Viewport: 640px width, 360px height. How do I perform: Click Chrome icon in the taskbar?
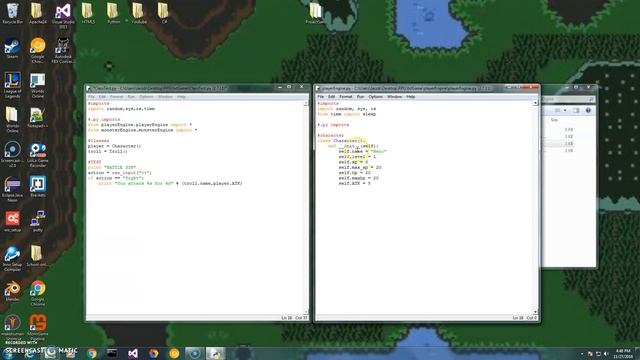tap(92, 353)
